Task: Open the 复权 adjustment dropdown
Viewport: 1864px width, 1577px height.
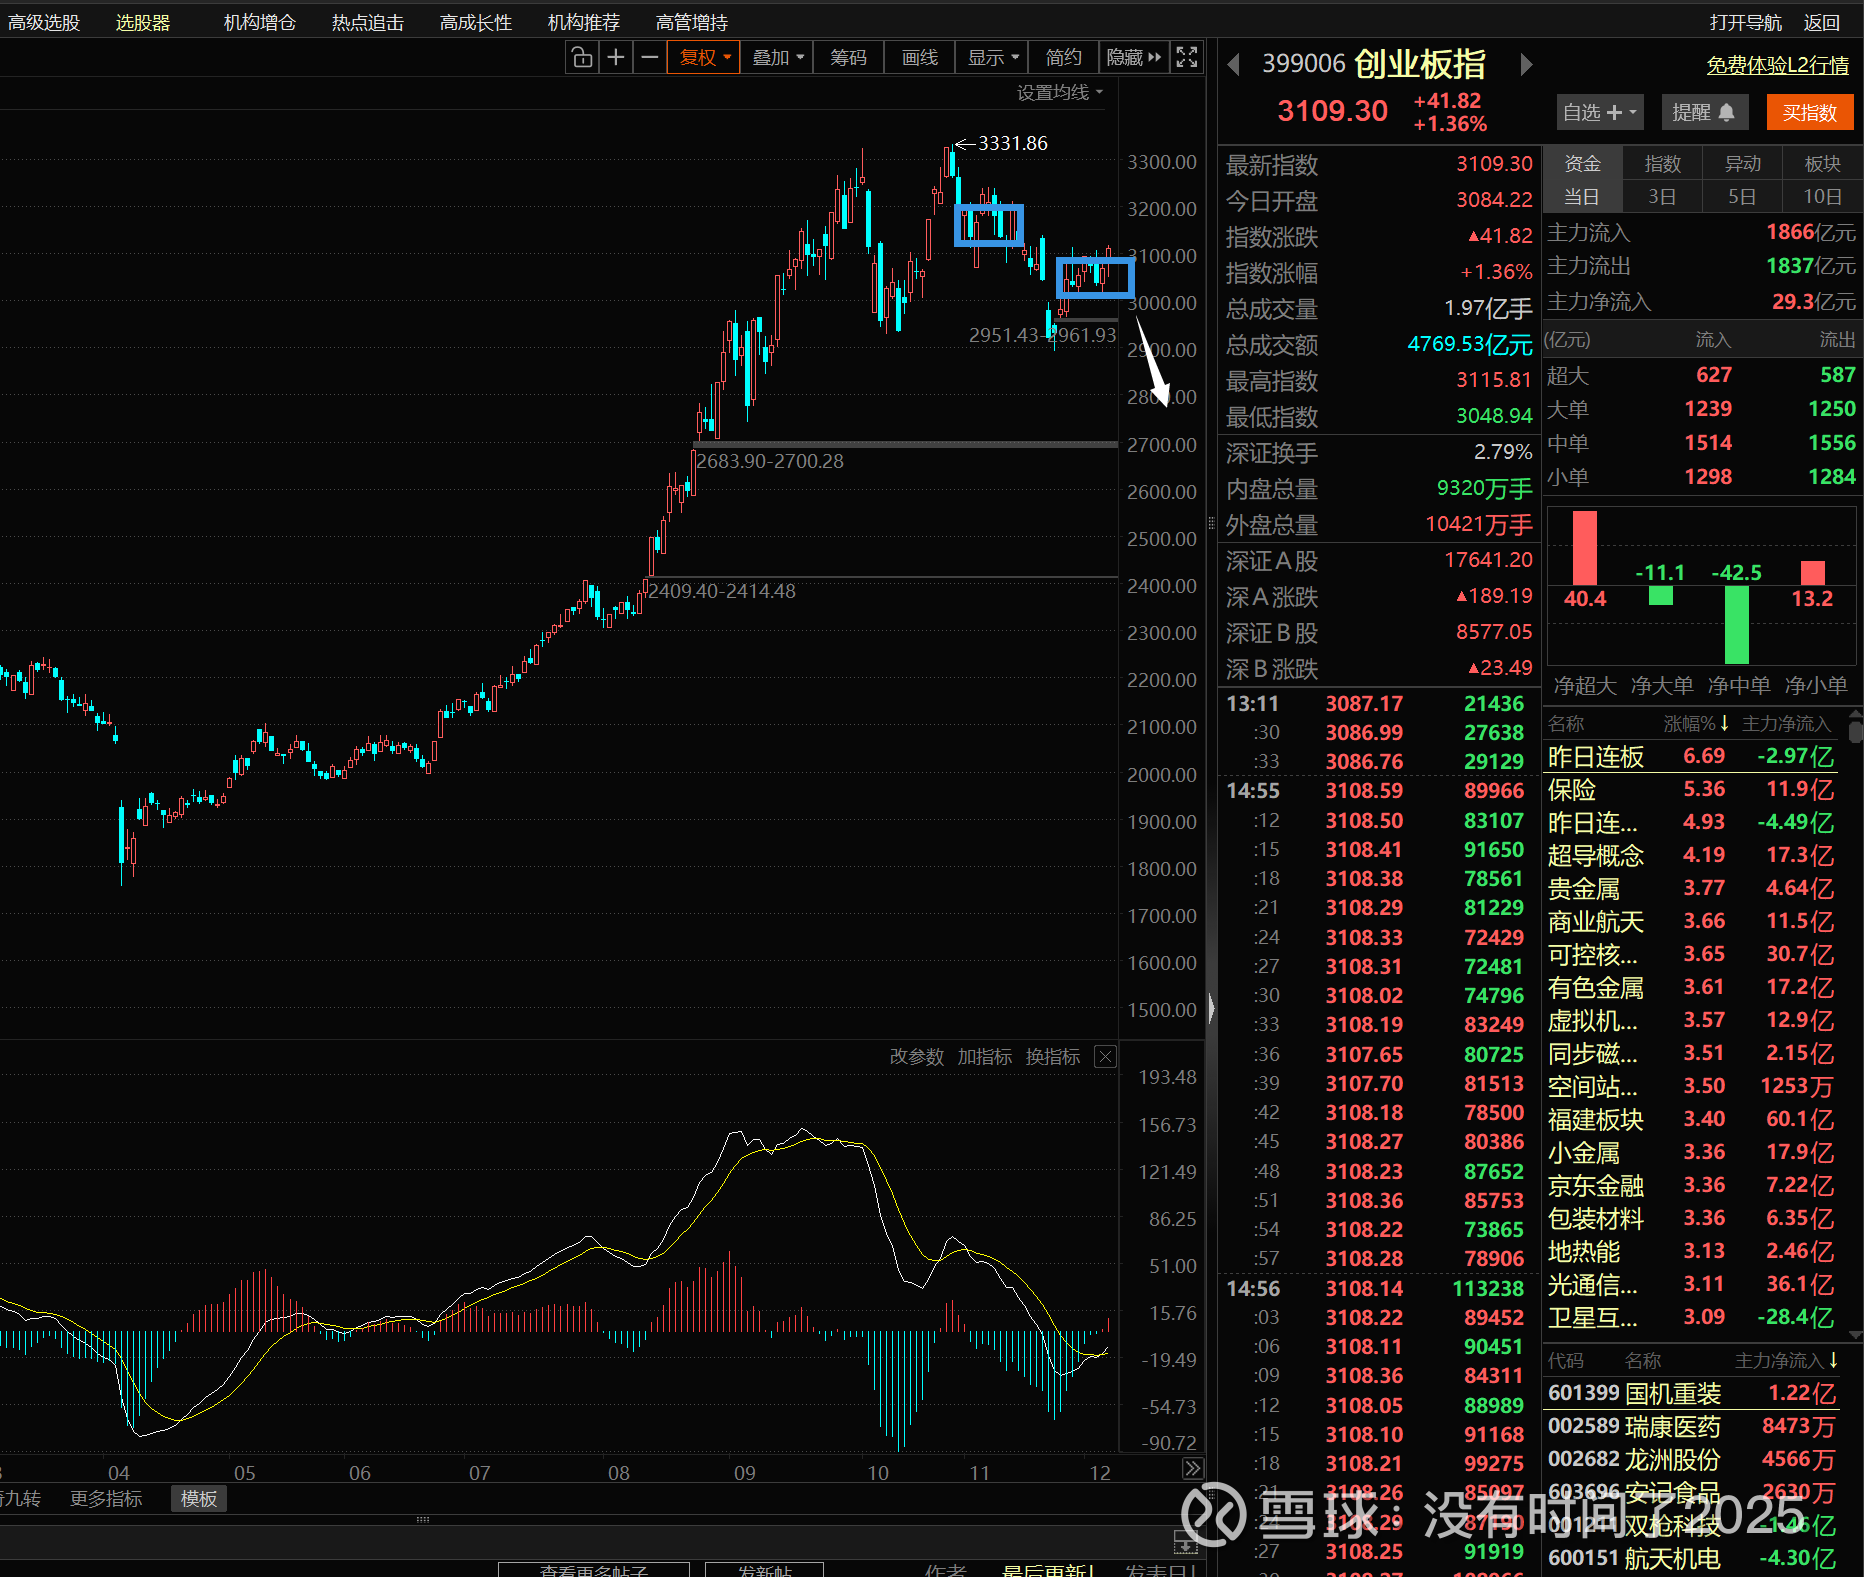Action: pos(705,58)
